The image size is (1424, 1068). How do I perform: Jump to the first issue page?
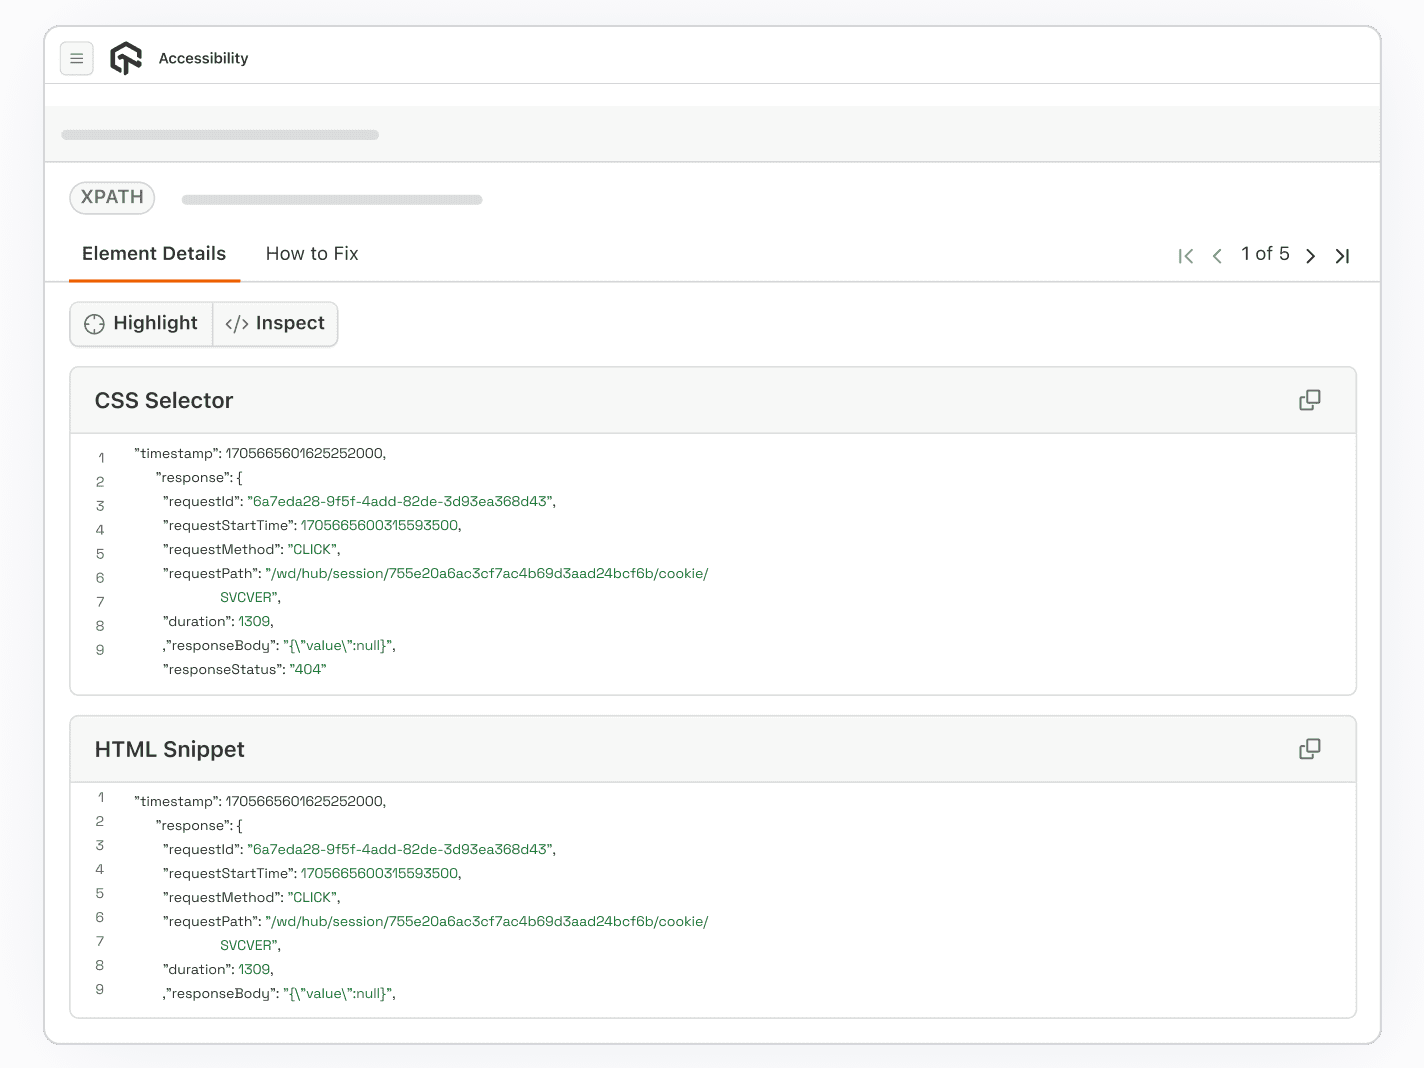pyautogui.click(x=1186, y=256)
